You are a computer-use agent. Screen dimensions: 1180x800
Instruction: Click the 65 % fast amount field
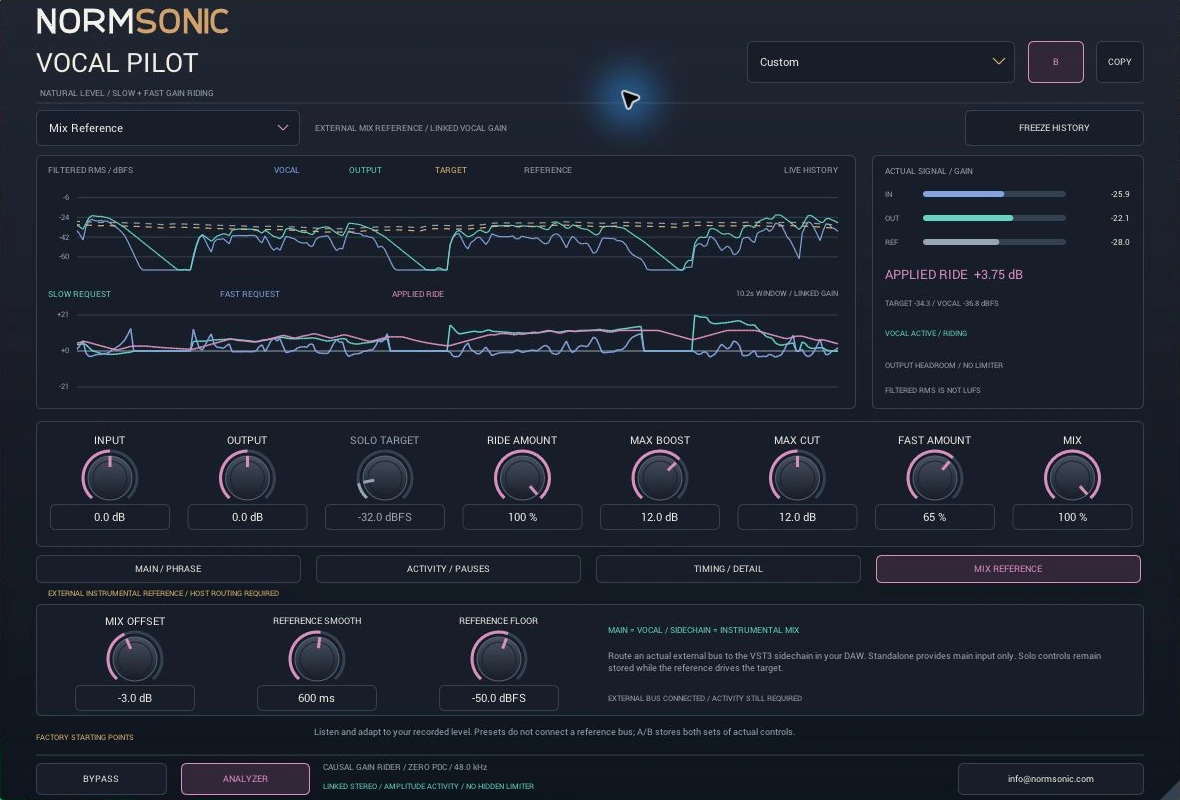tap(935, 517)
